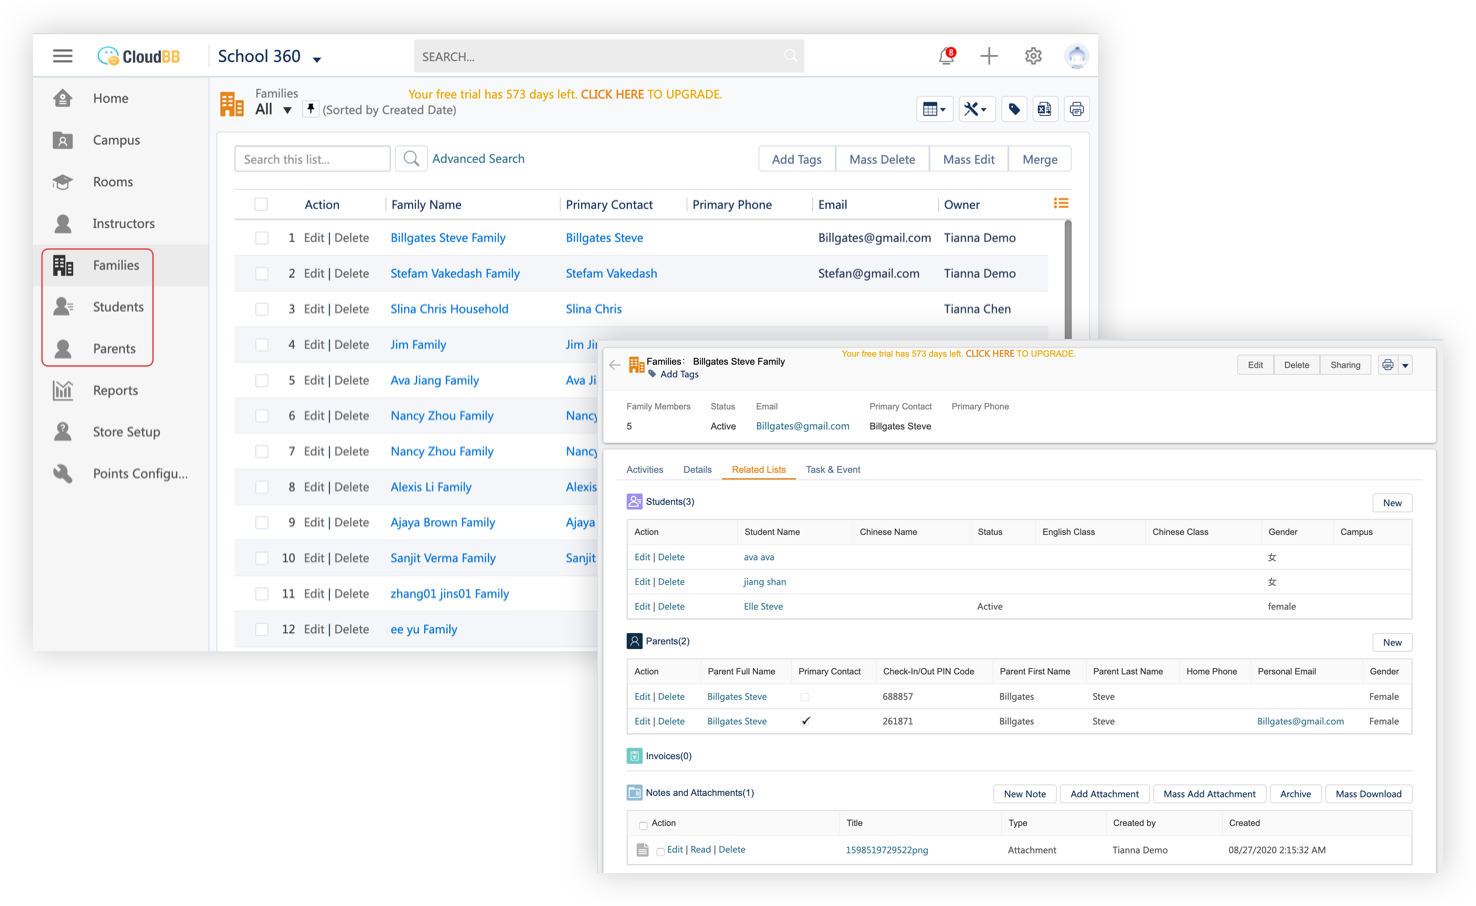Click the Sharing button
Screen dimensions: 1476x906
[x=1345, y=365]
